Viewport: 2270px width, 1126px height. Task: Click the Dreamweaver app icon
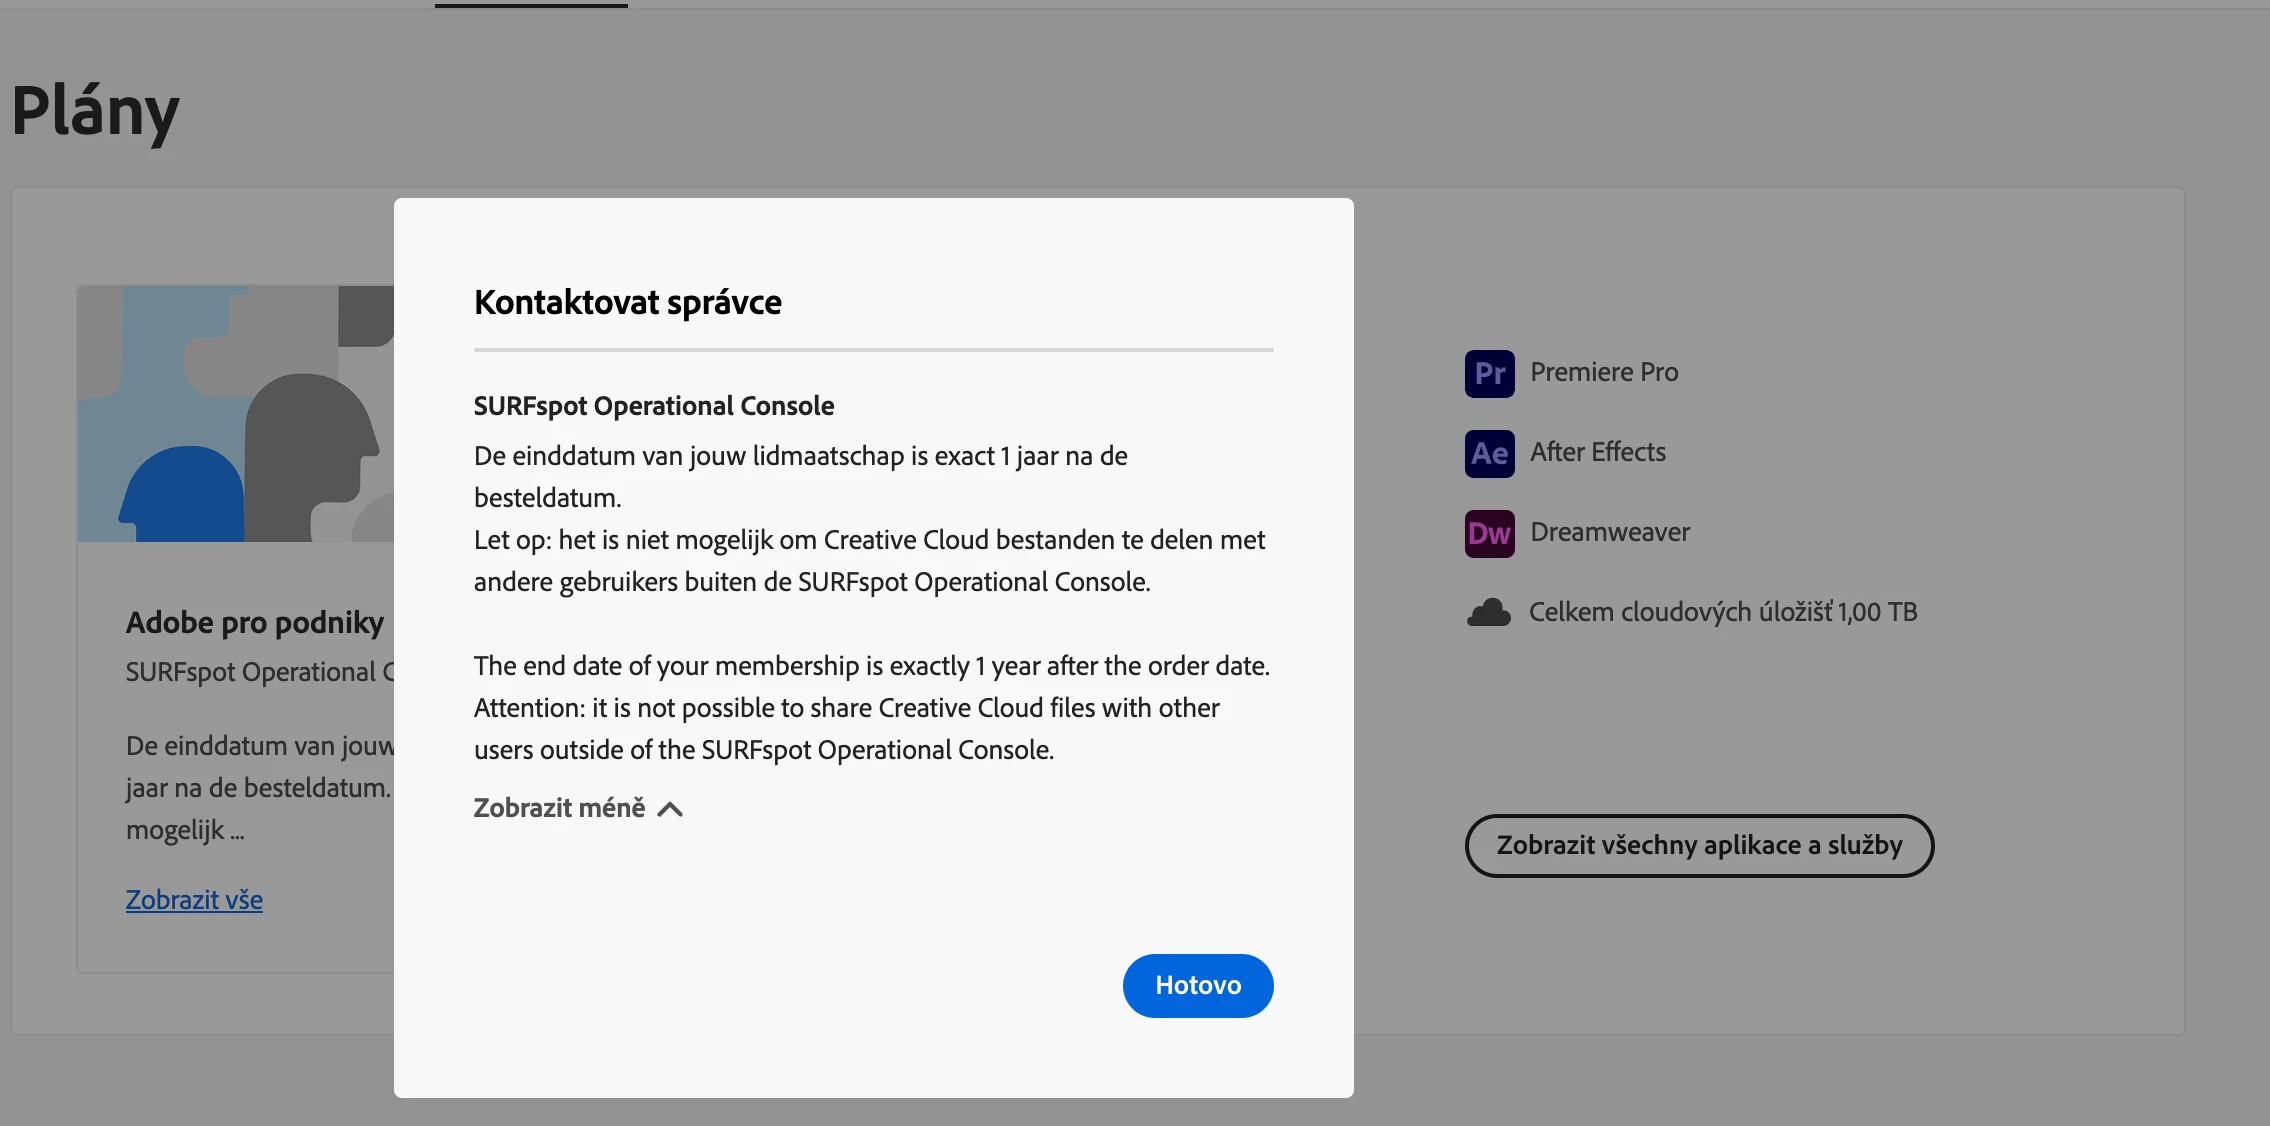(x=1489, y=533)
